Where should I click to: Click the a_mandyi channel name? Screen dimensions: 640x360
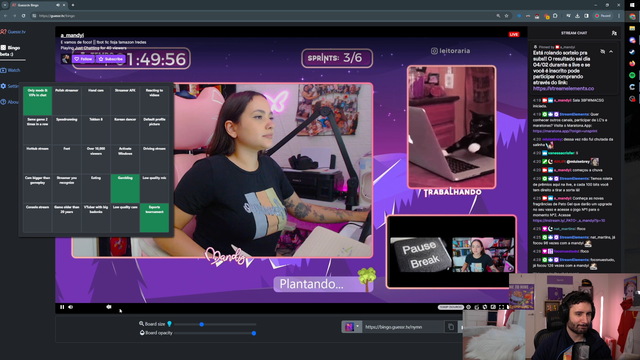coord(72,36)
